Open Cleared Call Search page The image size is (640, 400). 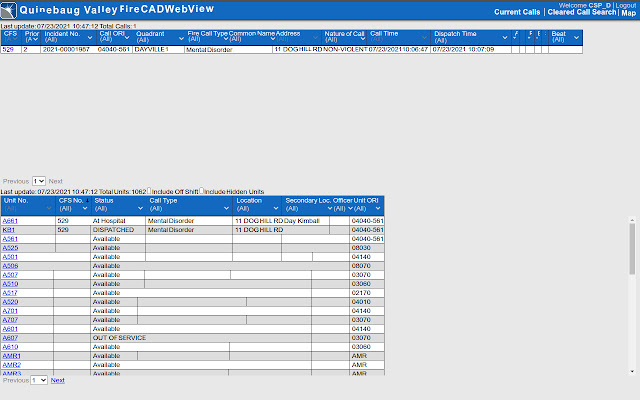point(581,12)
